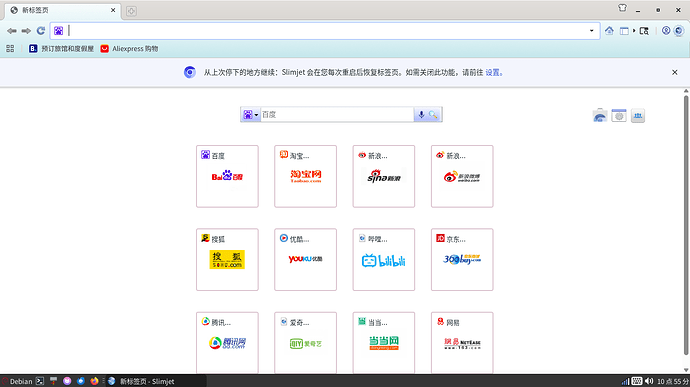The width and height of the screenshot is (690, 387).
Task: Open the network signal tray icon
Action: (x=625, y=381)
